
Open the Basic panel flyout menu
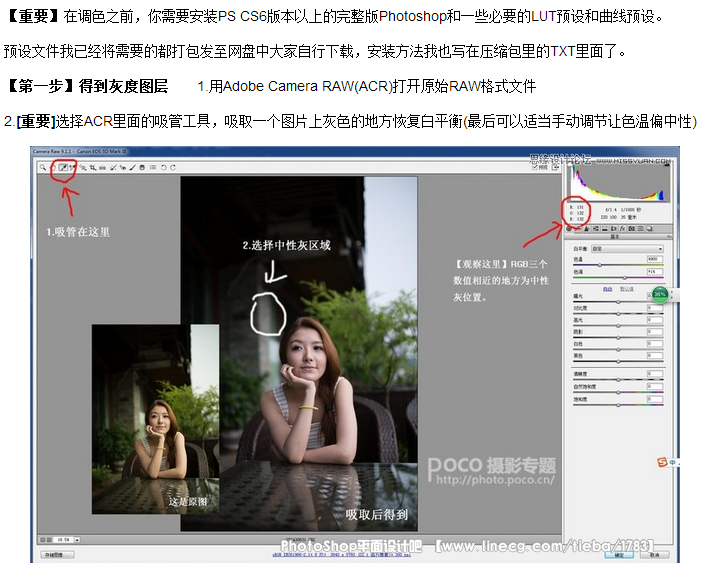(x=670, y=236)
